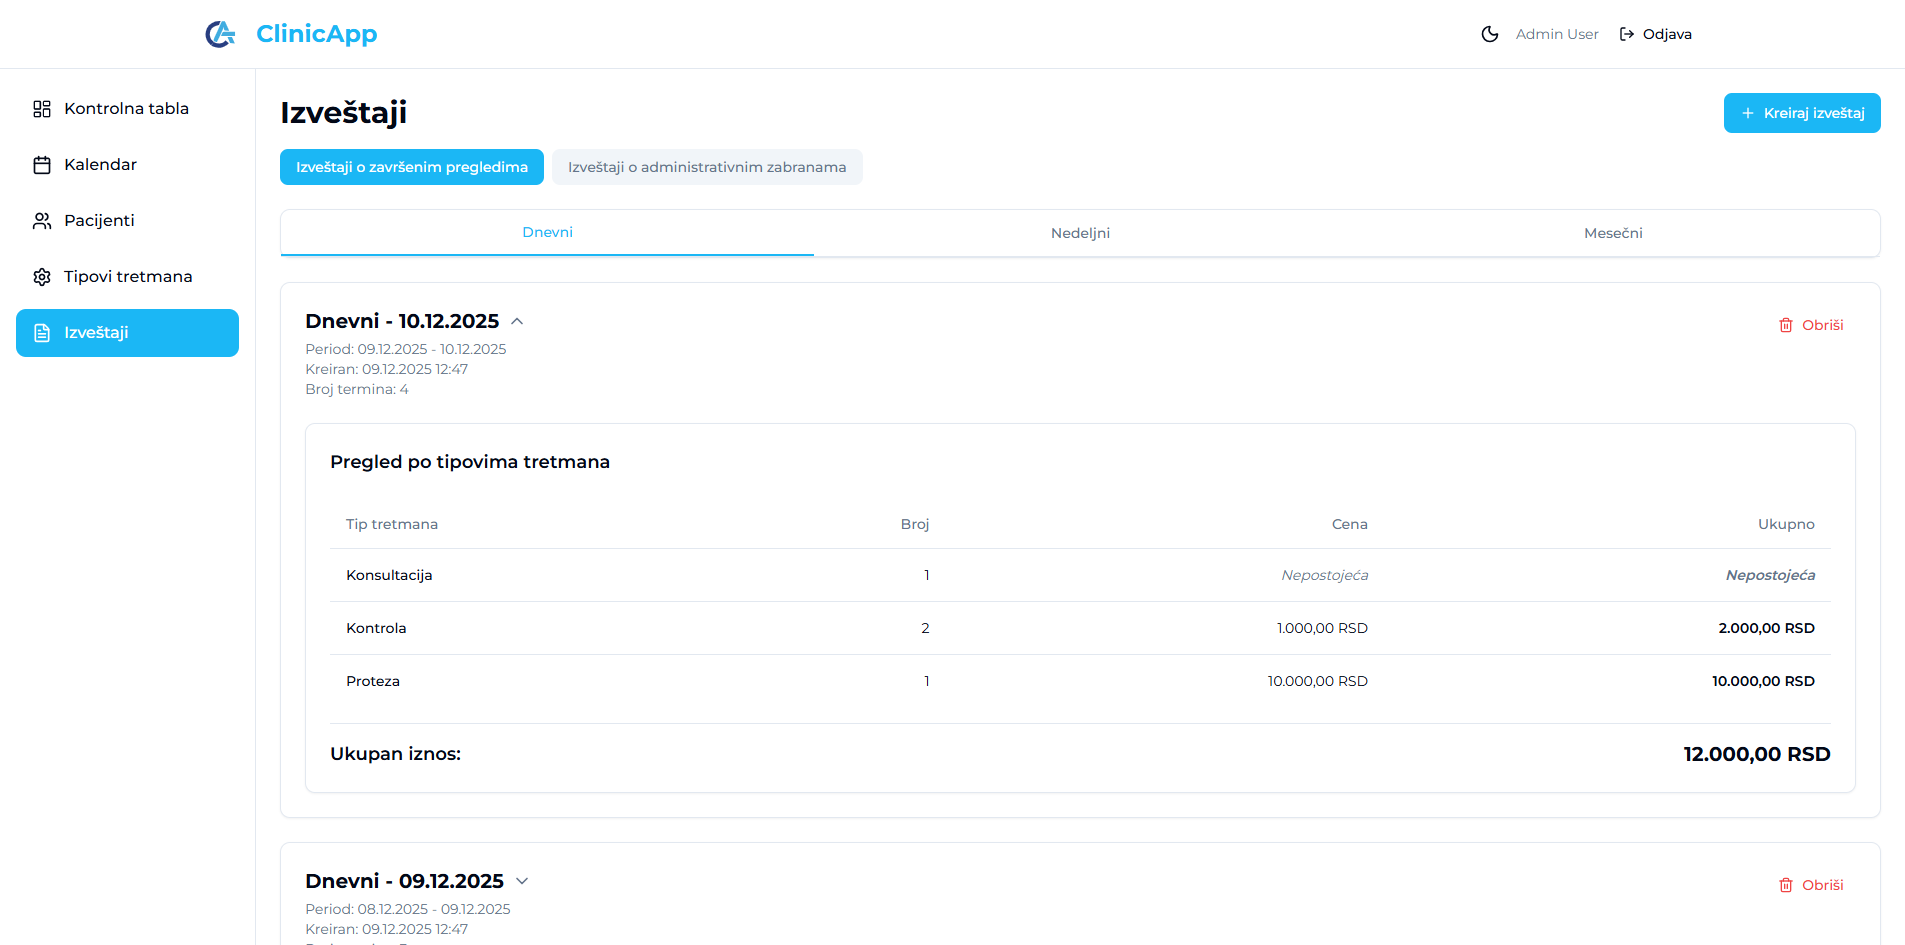The height and width of the screenshot is (945, 1905).
Task: Click the Kontrola row in treatment table
Action: pyautogui.click(x=1080, y=628)
